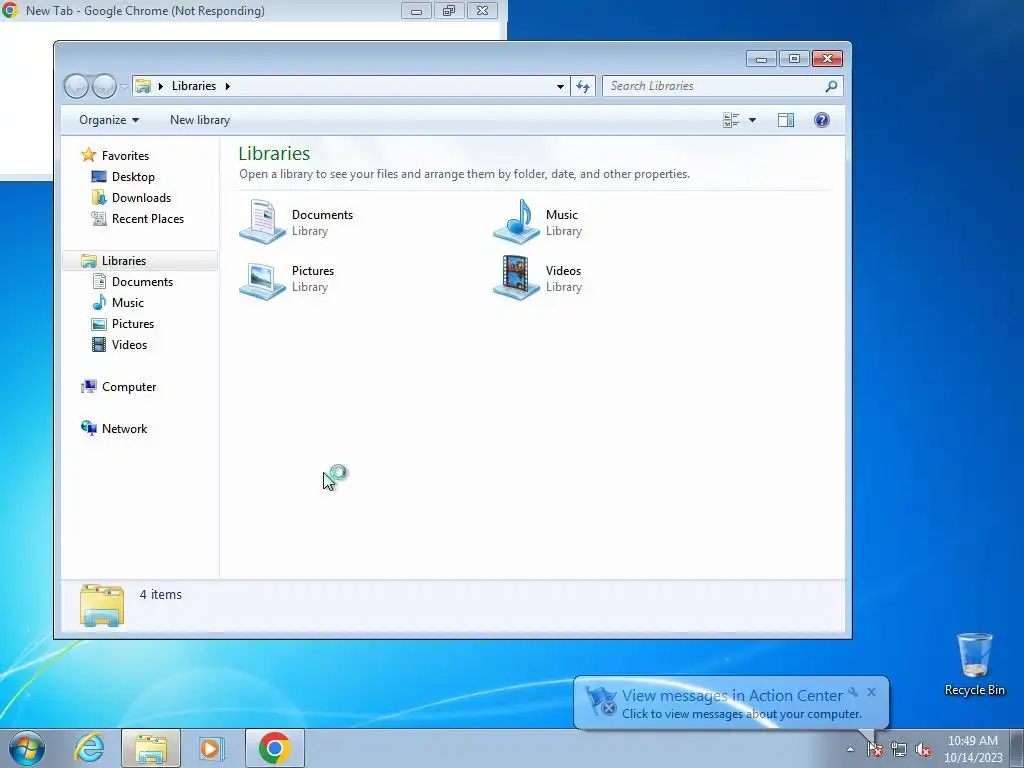Restore down the Chrome window
The image size is (1024, 768).
pos(449,10)
